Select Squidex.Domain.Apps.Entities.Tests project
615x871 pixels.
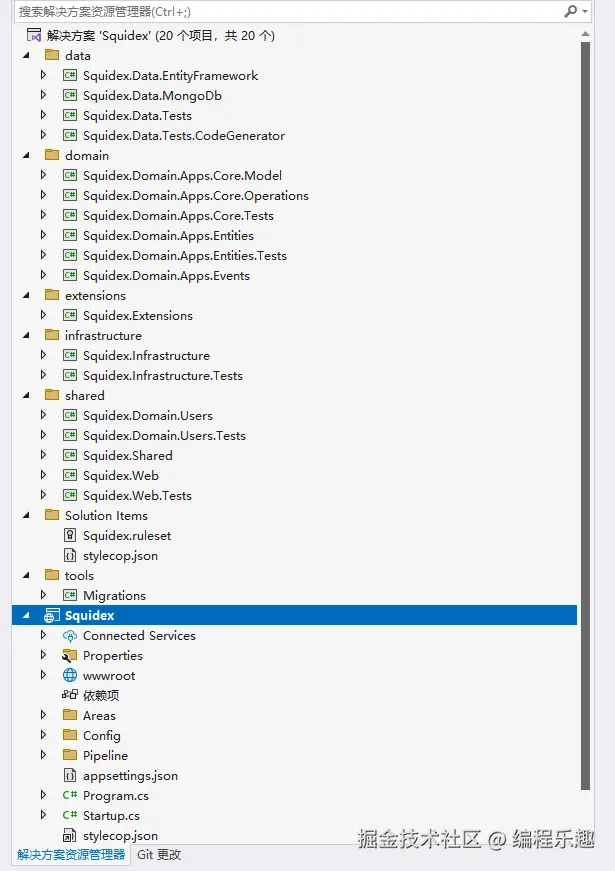click(185, 256)
